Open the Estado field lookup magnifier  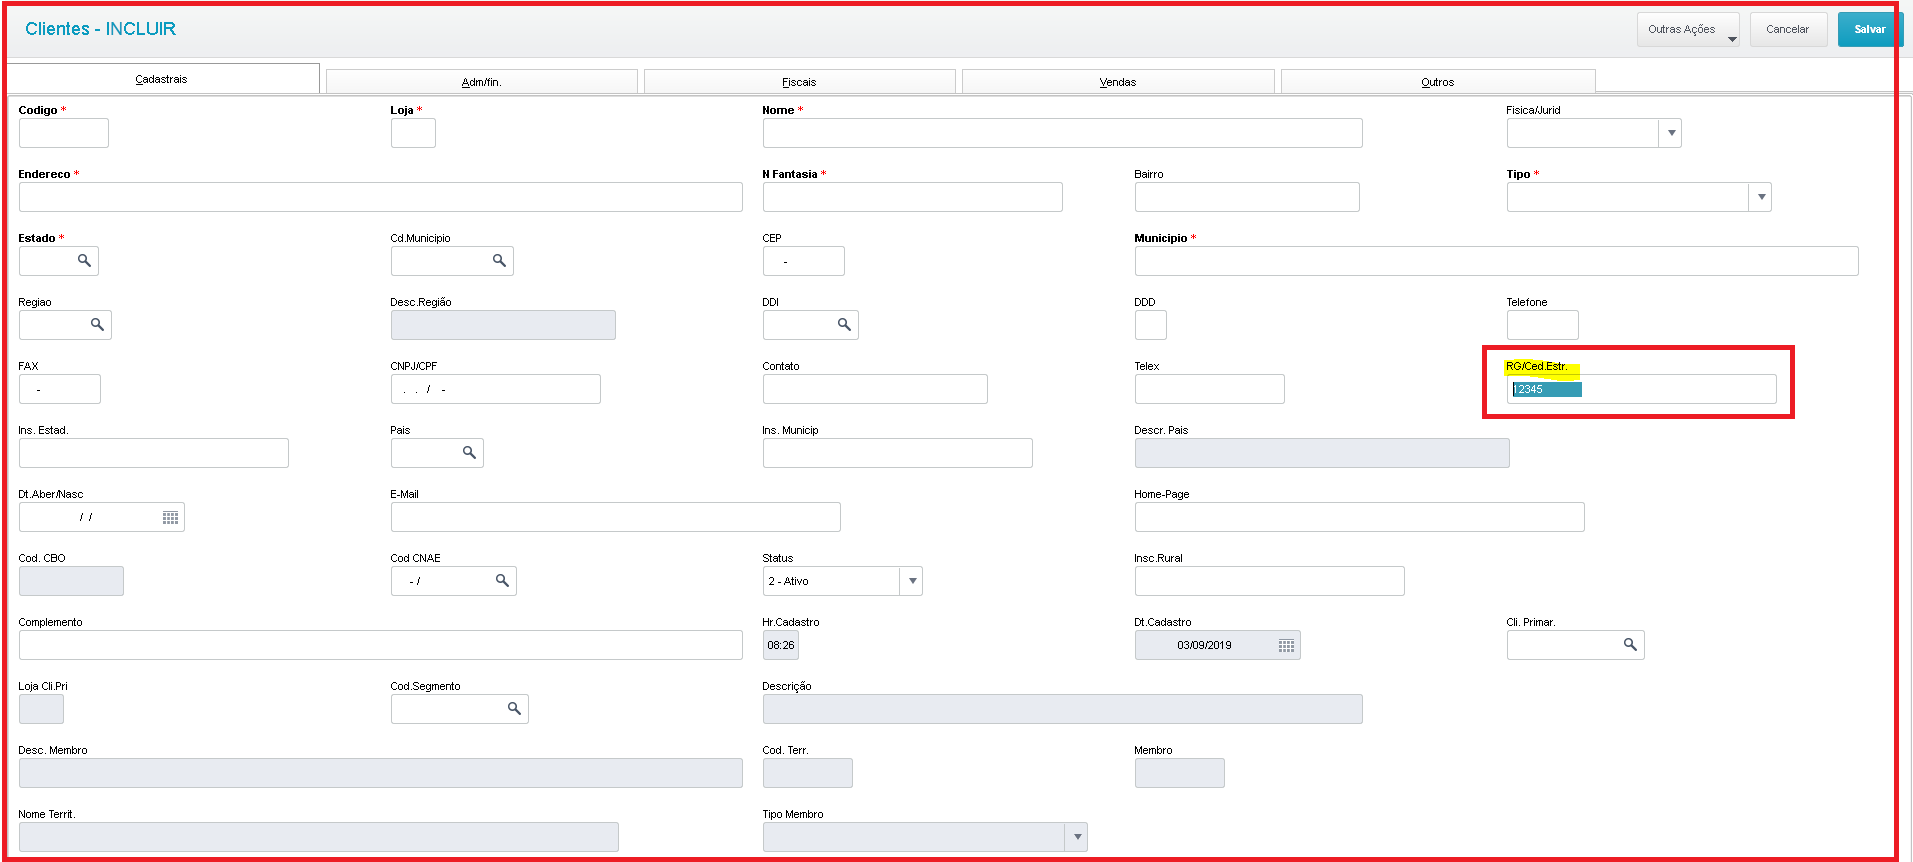click(x=84, y=261)
